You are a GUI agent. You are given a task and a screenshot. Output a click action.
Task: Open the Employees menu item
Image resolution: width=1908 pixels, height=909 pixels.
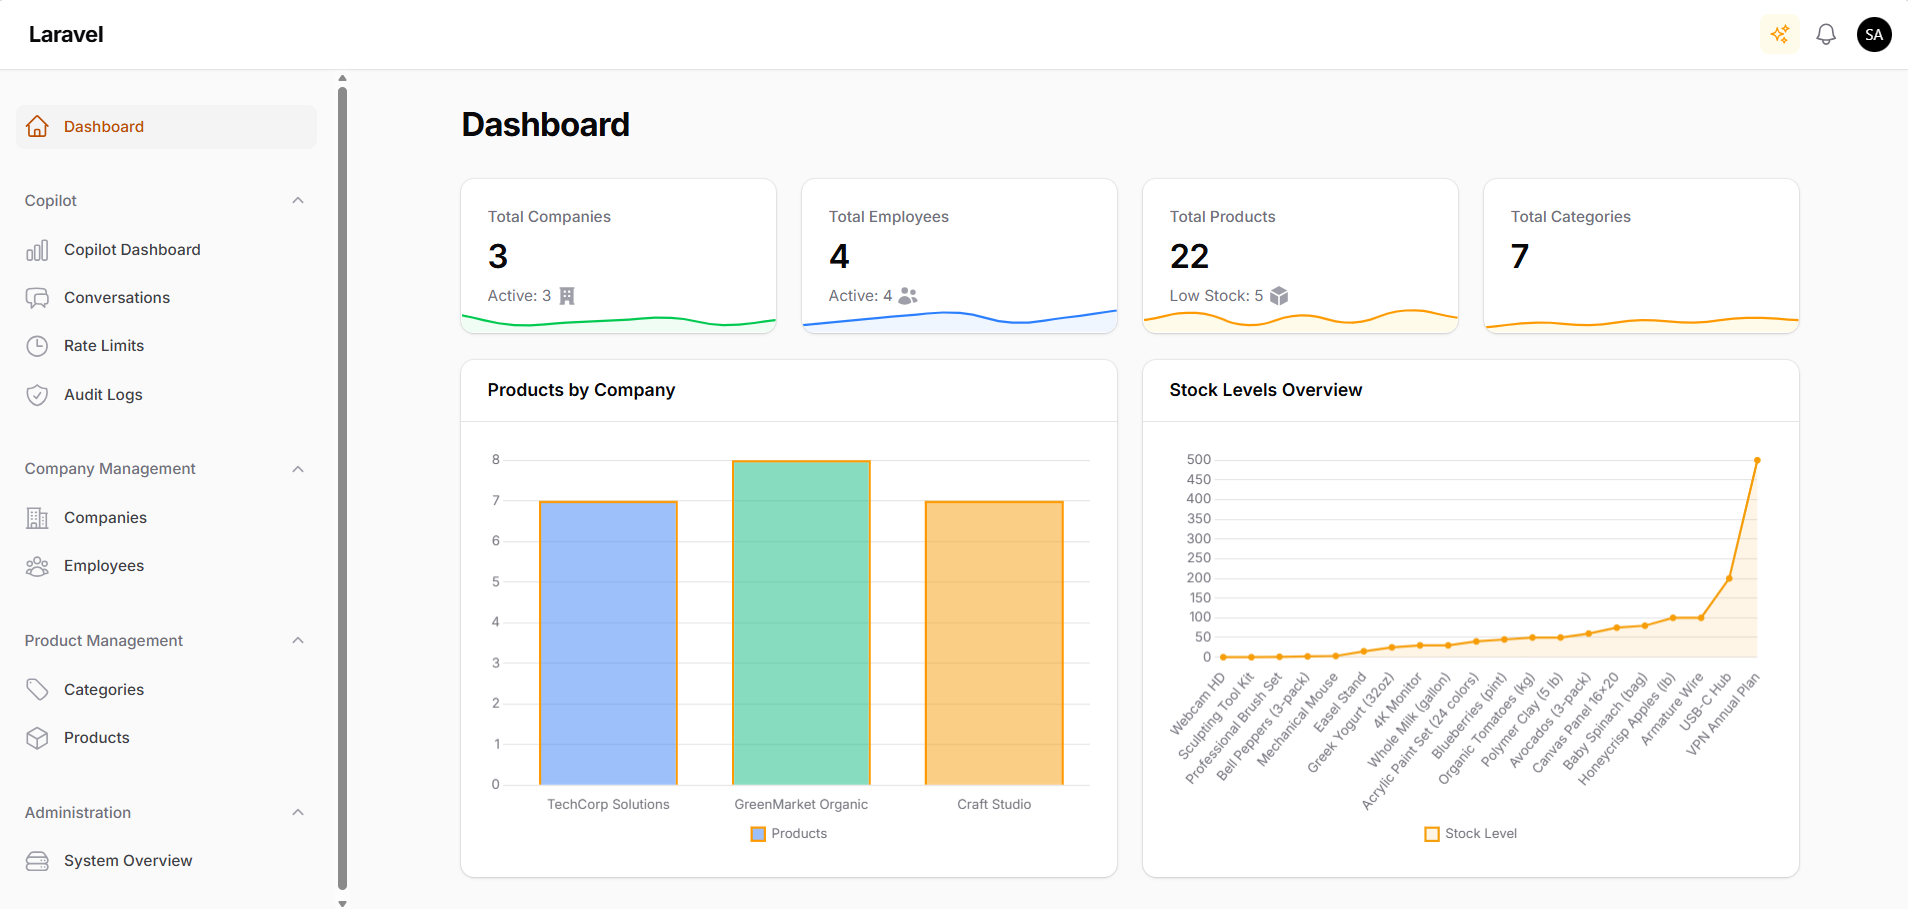pyautogui.click(x=104, y=566)
